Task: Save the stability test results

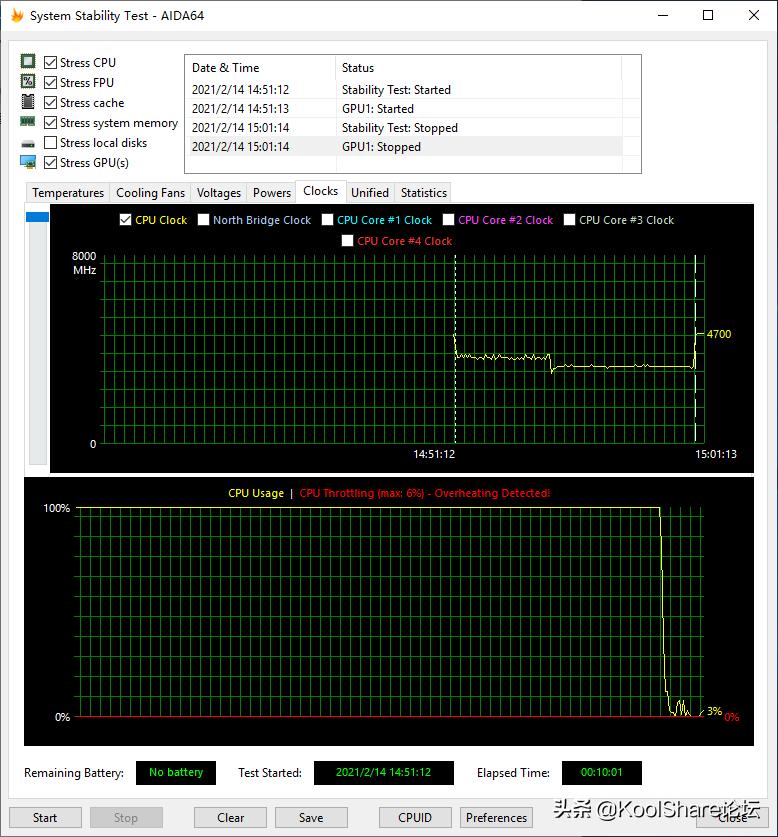Action: point(311,818)
